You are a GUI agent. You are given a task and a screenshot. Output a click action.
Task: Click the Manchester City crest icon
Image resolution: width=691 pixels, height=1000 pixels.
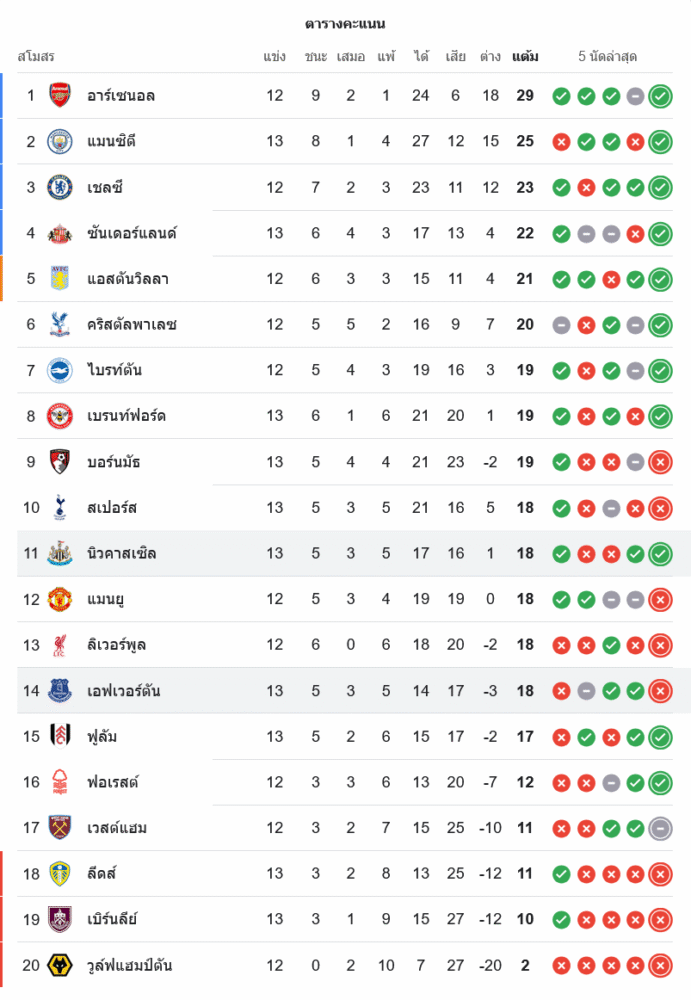60,141
